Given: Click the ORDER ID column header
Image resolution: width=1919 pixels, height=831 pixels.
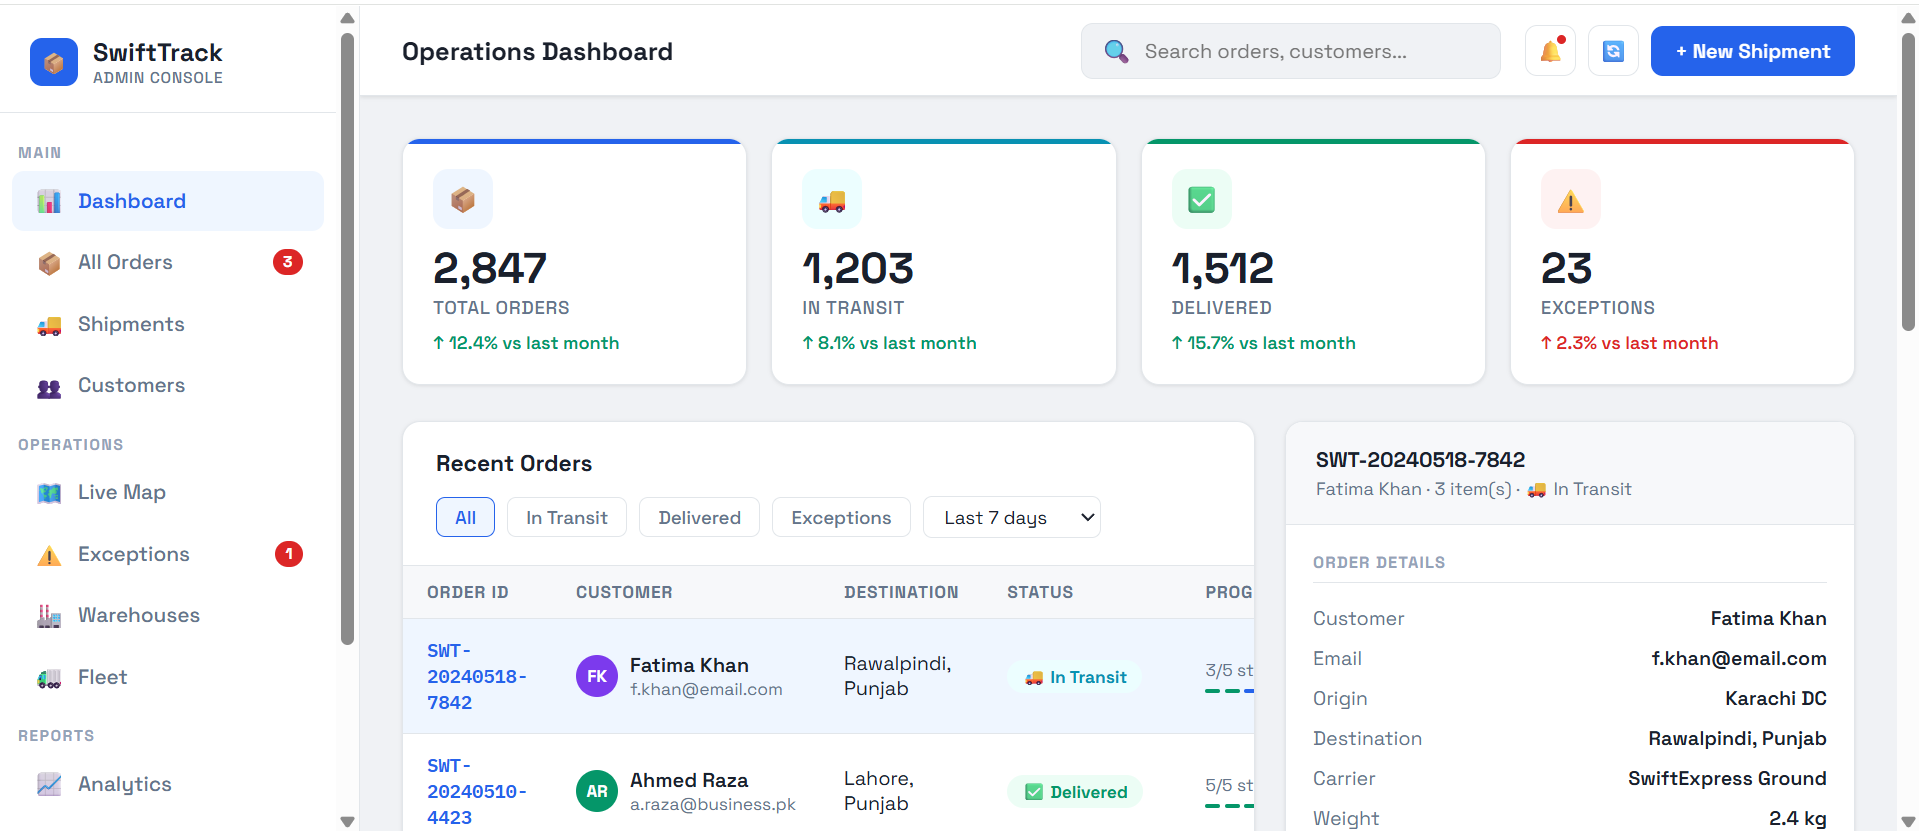Looking at the screenshot, I should pyautogui.click(x=467, y=592).
